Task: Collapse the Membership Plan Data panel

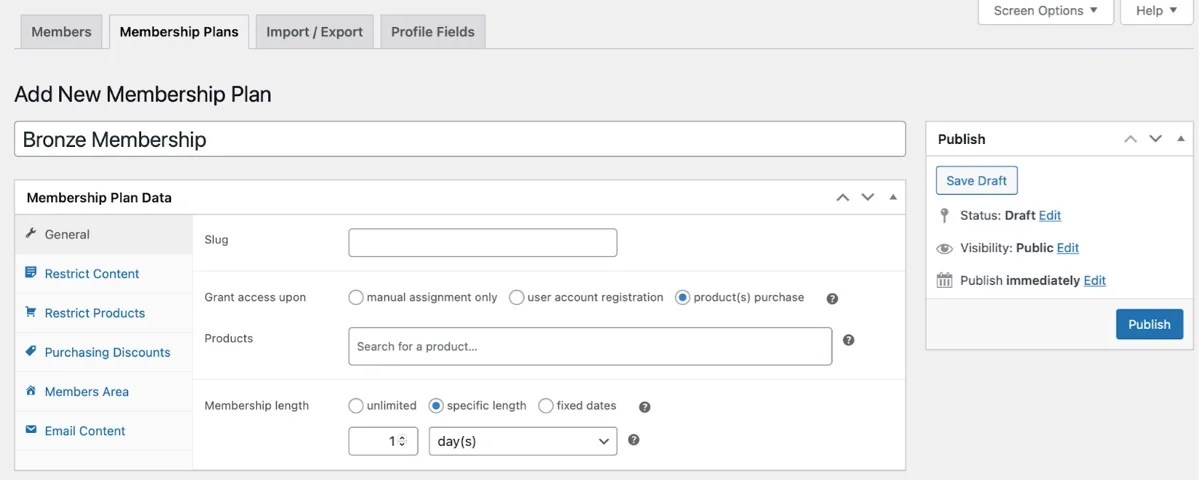Action: pos(892,197)
